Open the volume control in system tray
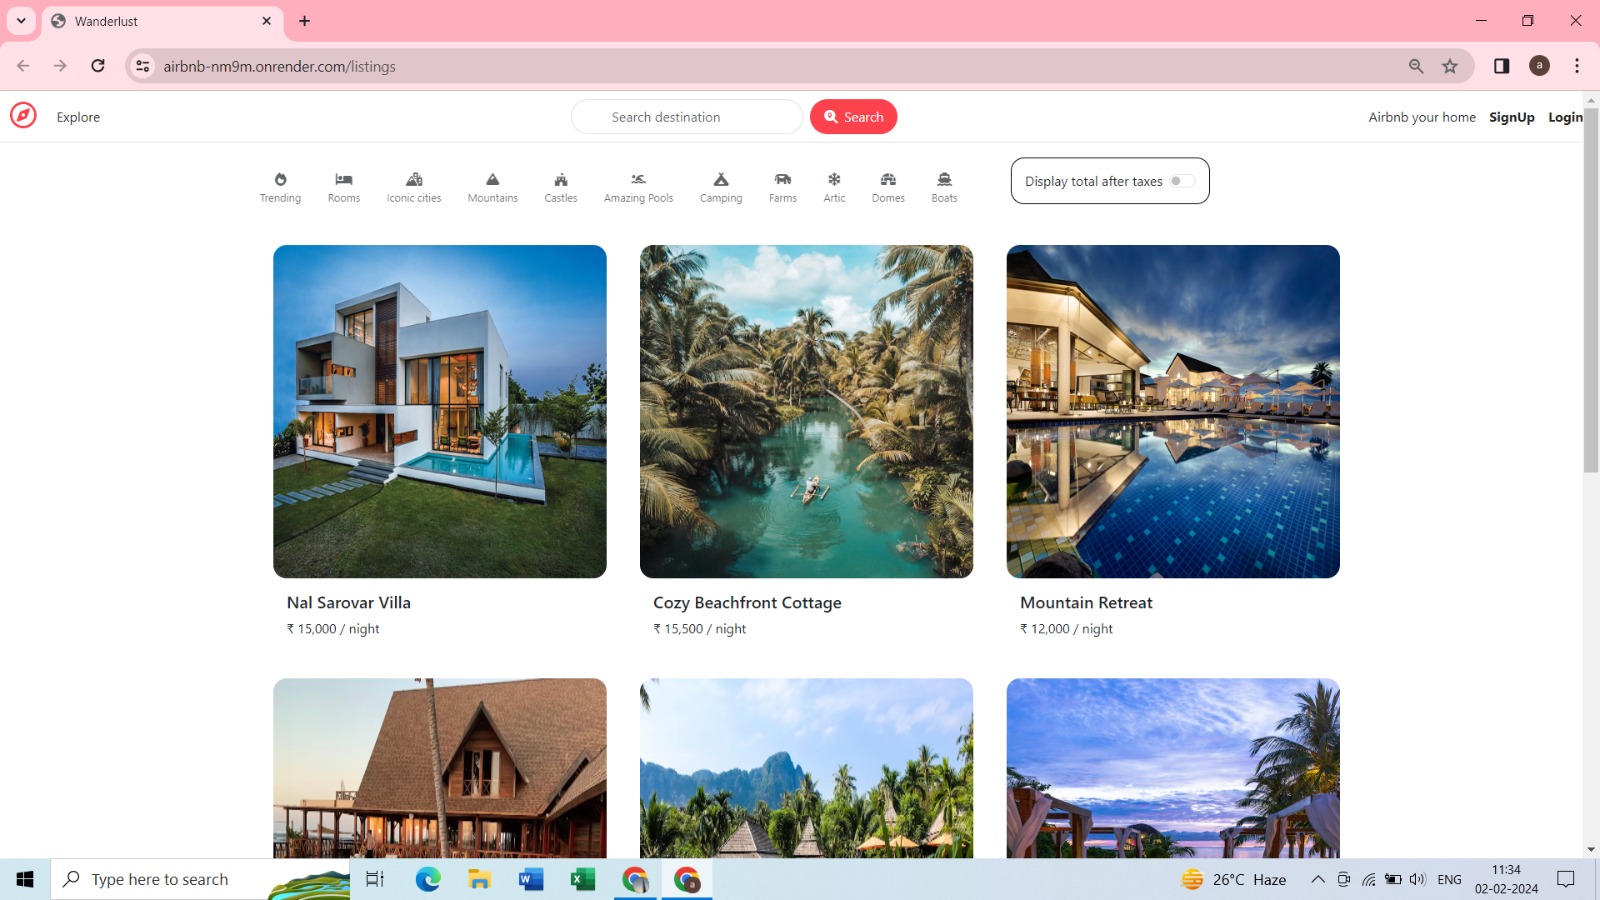 tap(1417, 879)
